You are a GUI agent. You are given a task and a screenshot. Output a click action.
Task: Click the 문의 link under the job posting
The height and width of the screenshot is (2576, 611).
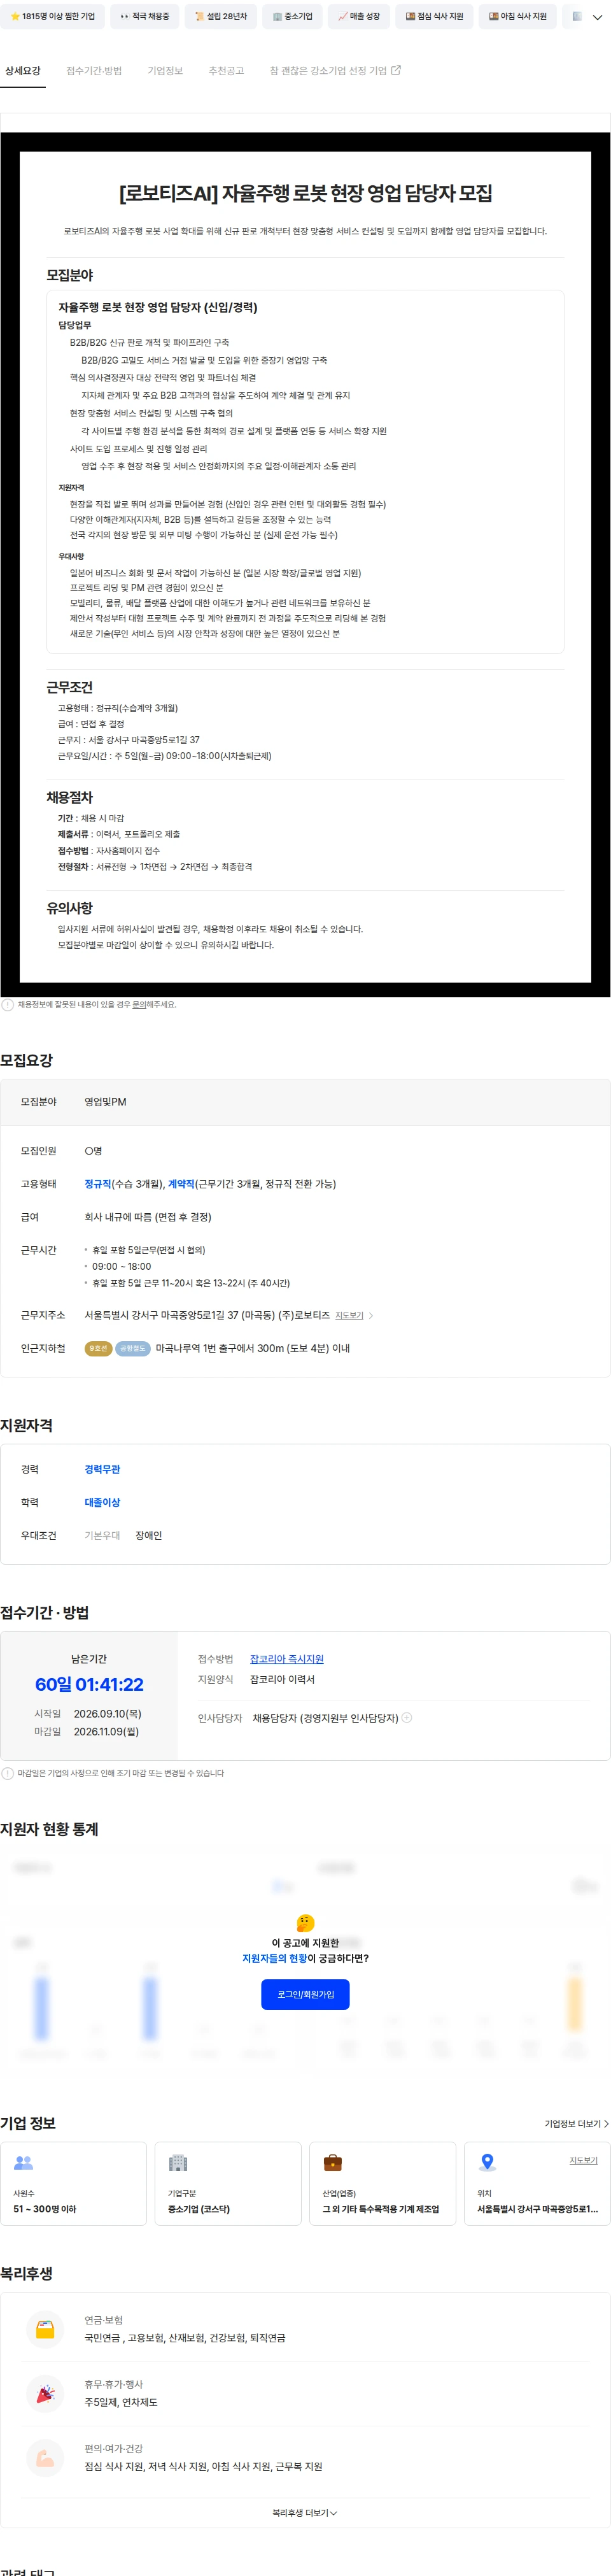(139, 1005)
